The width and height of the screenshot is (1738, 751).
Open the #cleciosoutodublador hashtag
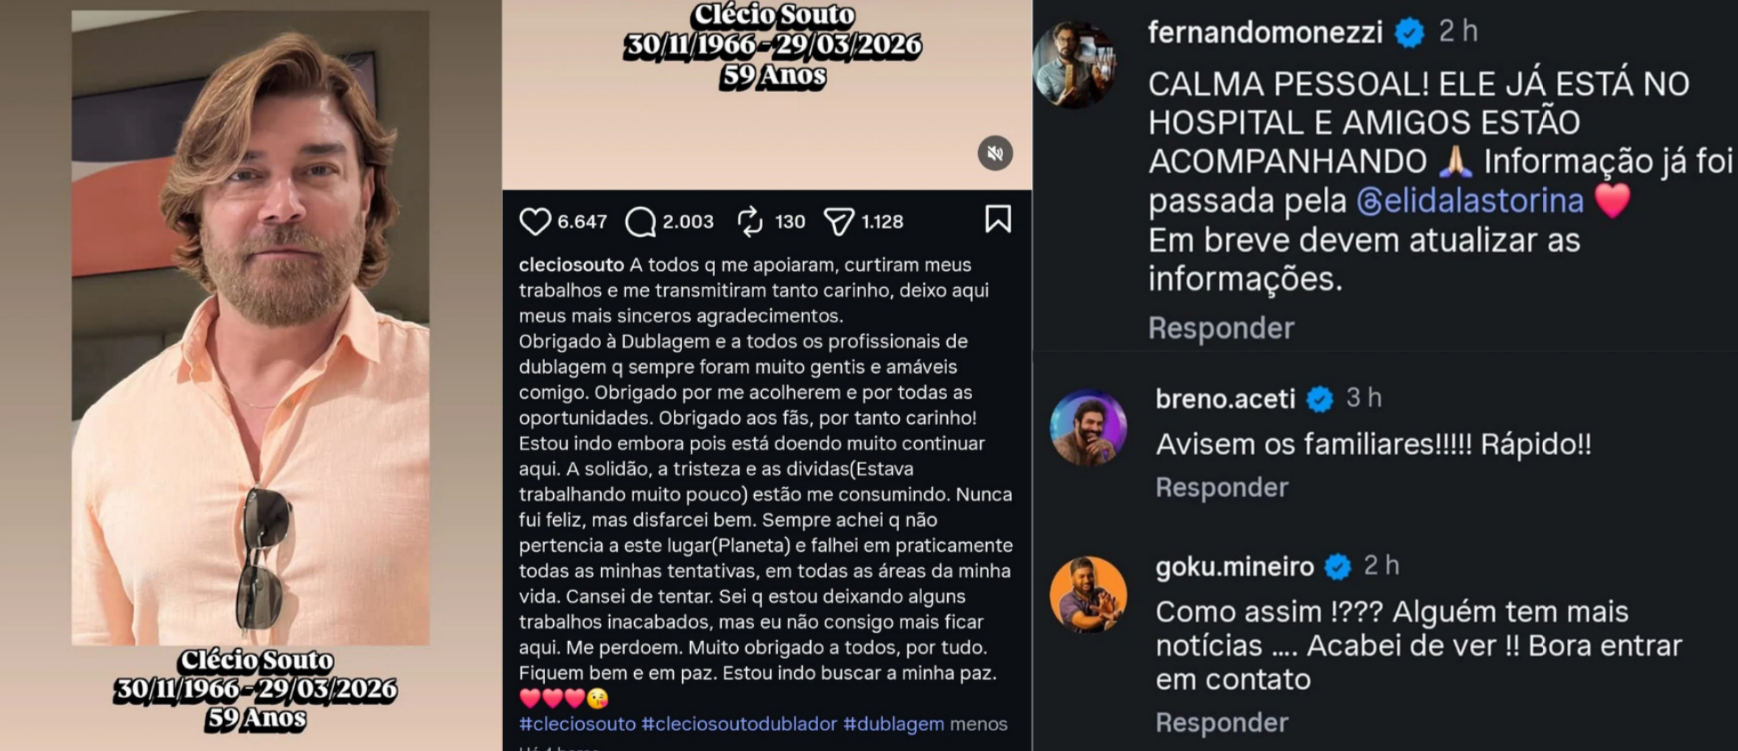pyautogui.click(x=739, y=723)
